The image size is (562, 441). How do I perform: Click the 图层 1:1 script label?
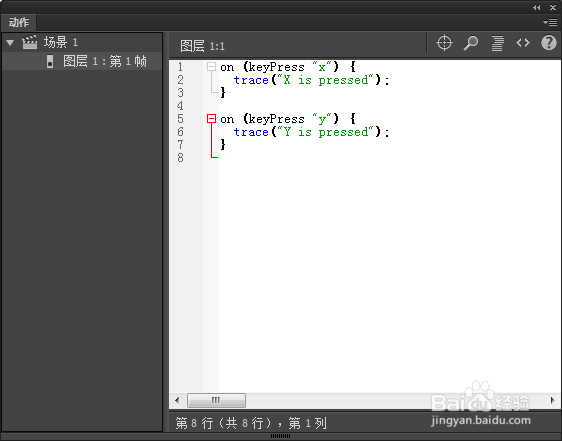click(x=202, y=46)
